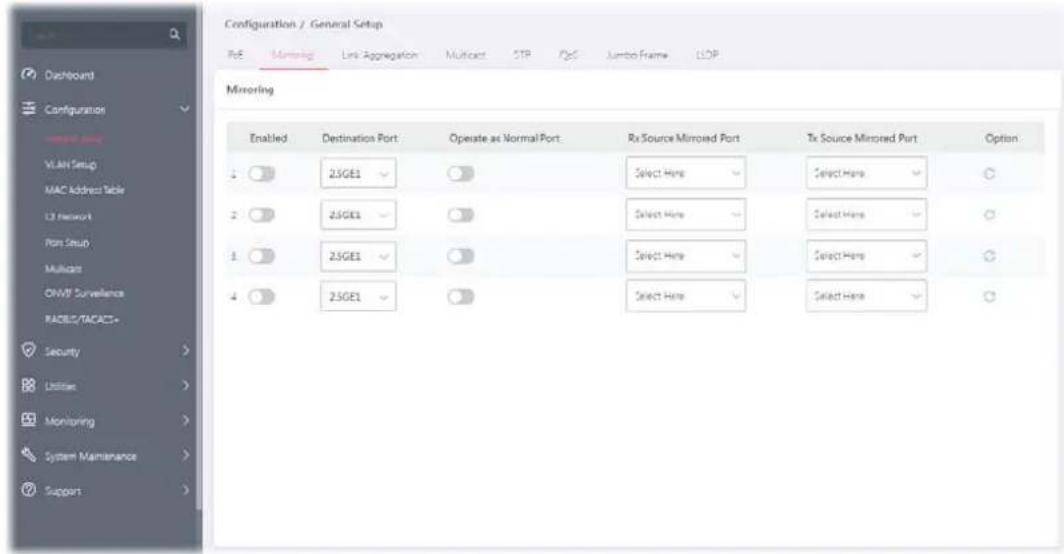The width and height of the screenshot is (1064, 554).
Task: Switch to the LLDP tab
Action: click(x=707, y=55)
